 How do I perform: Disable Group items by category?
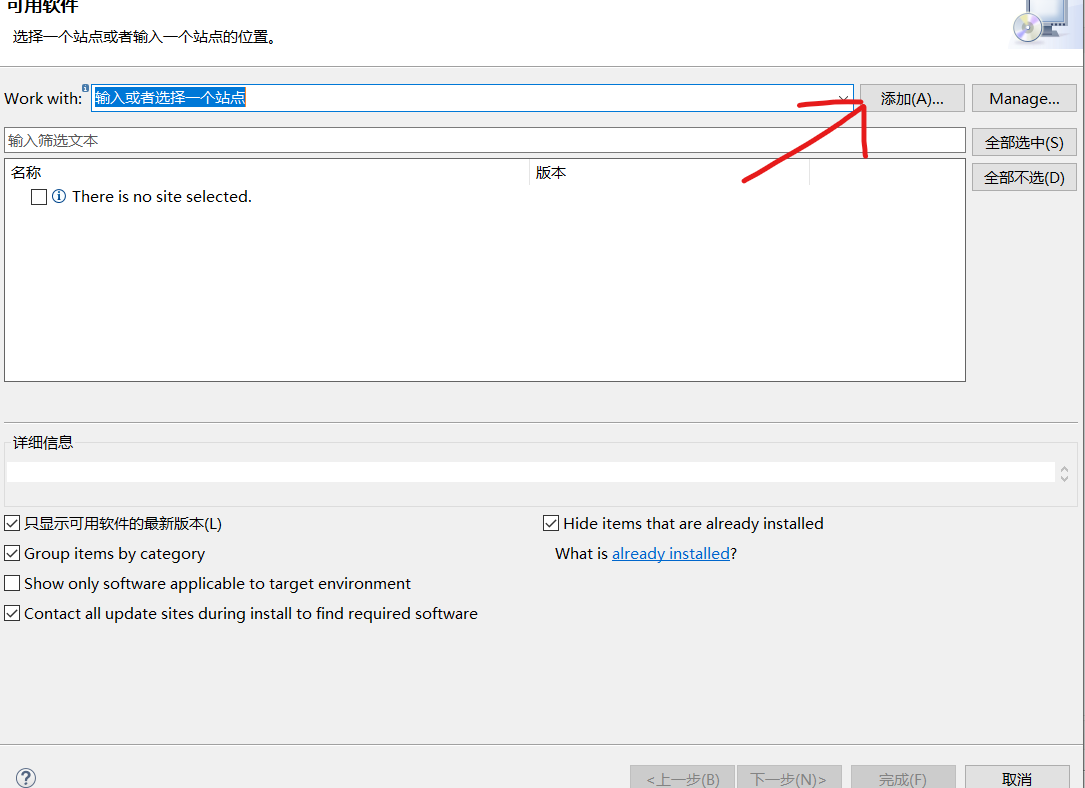coord(11,552)
